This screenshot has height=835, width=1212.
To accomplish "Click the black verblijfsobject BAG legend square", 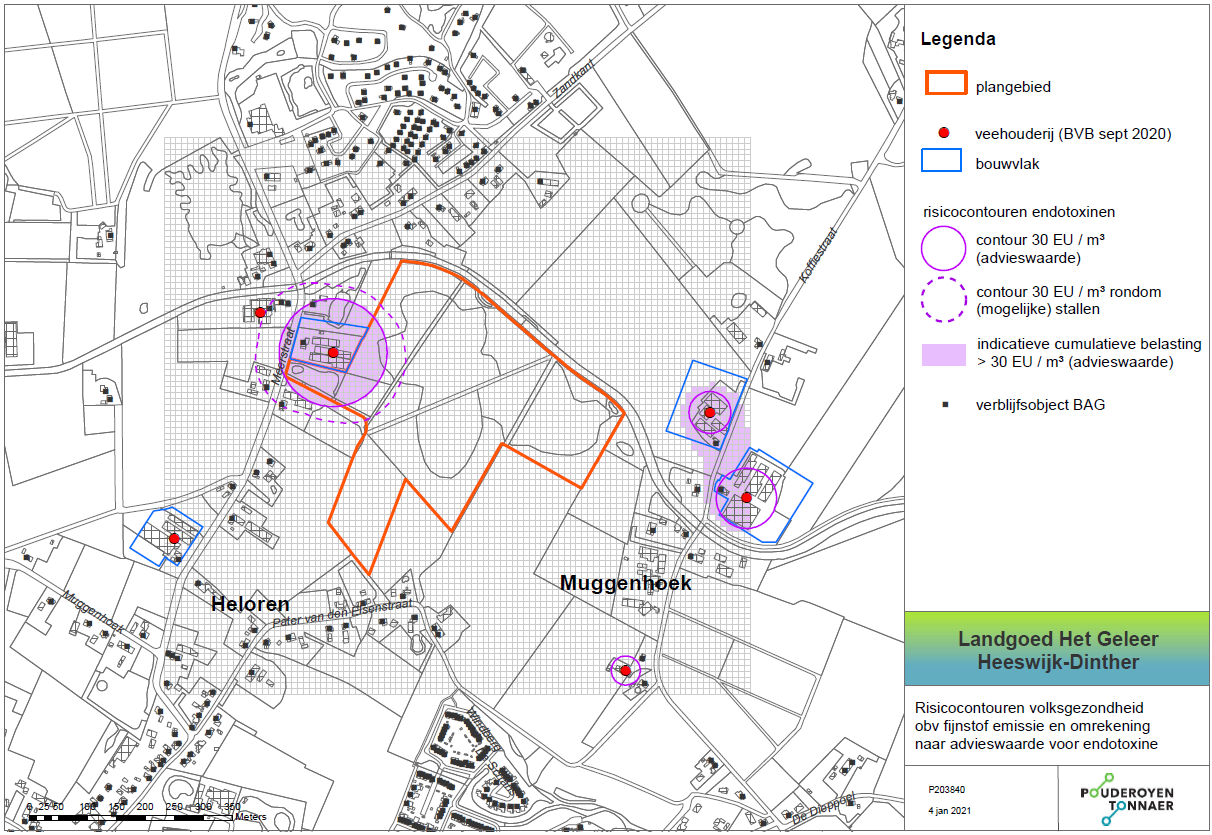I will tap(943, 405).
